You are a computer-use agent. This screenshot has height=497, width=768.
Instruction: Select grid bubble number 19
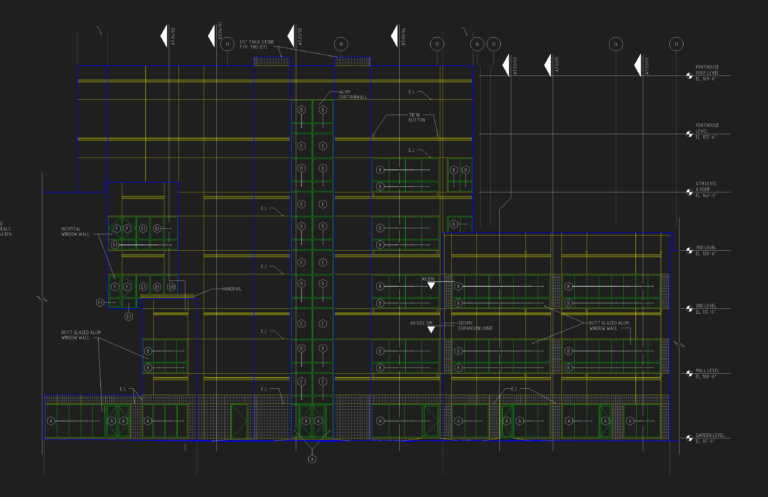(227, 44)
